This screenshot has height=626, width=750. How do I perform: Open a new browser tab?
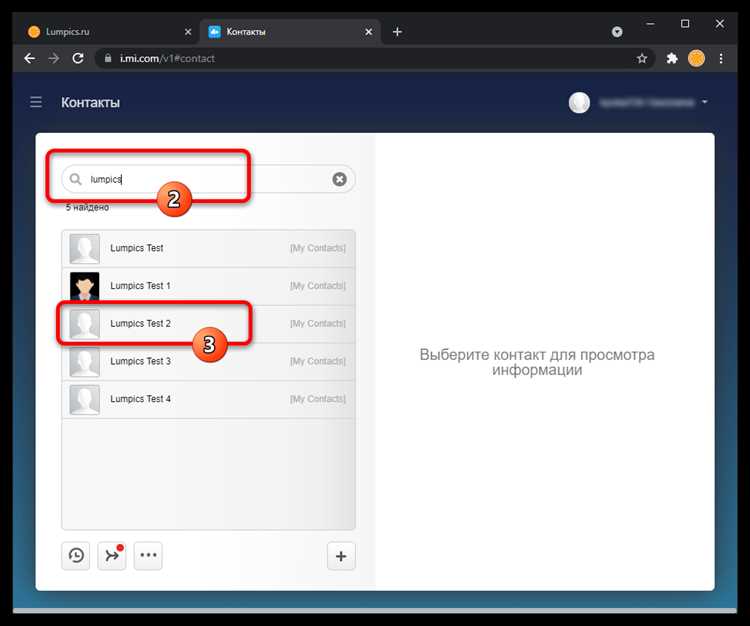pyautogui.click(x=397, y=32)
